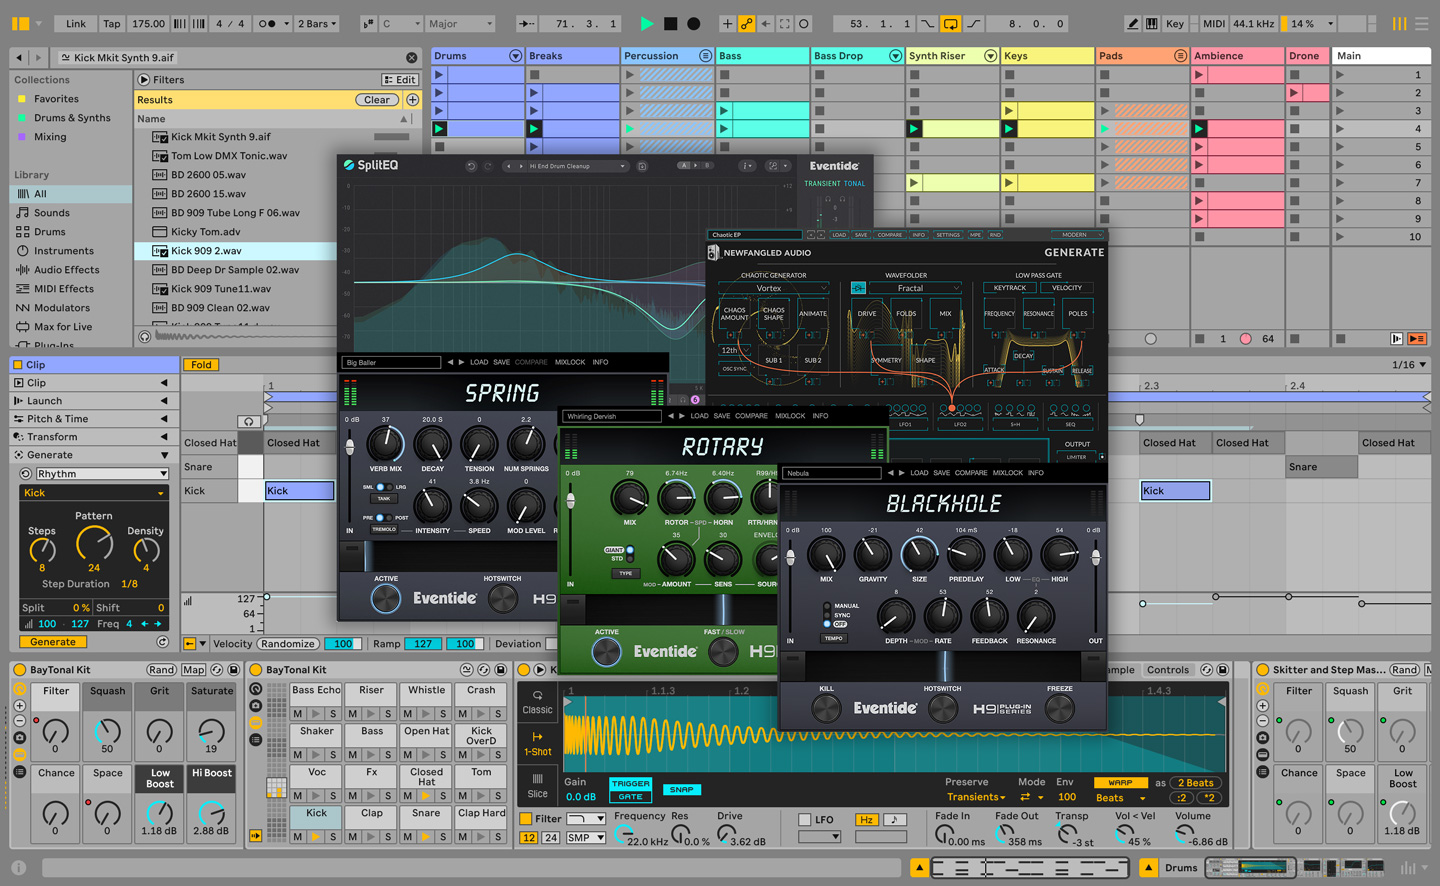Clear the browser search Results
1440x886 pixels.
(x=377, y=99)
